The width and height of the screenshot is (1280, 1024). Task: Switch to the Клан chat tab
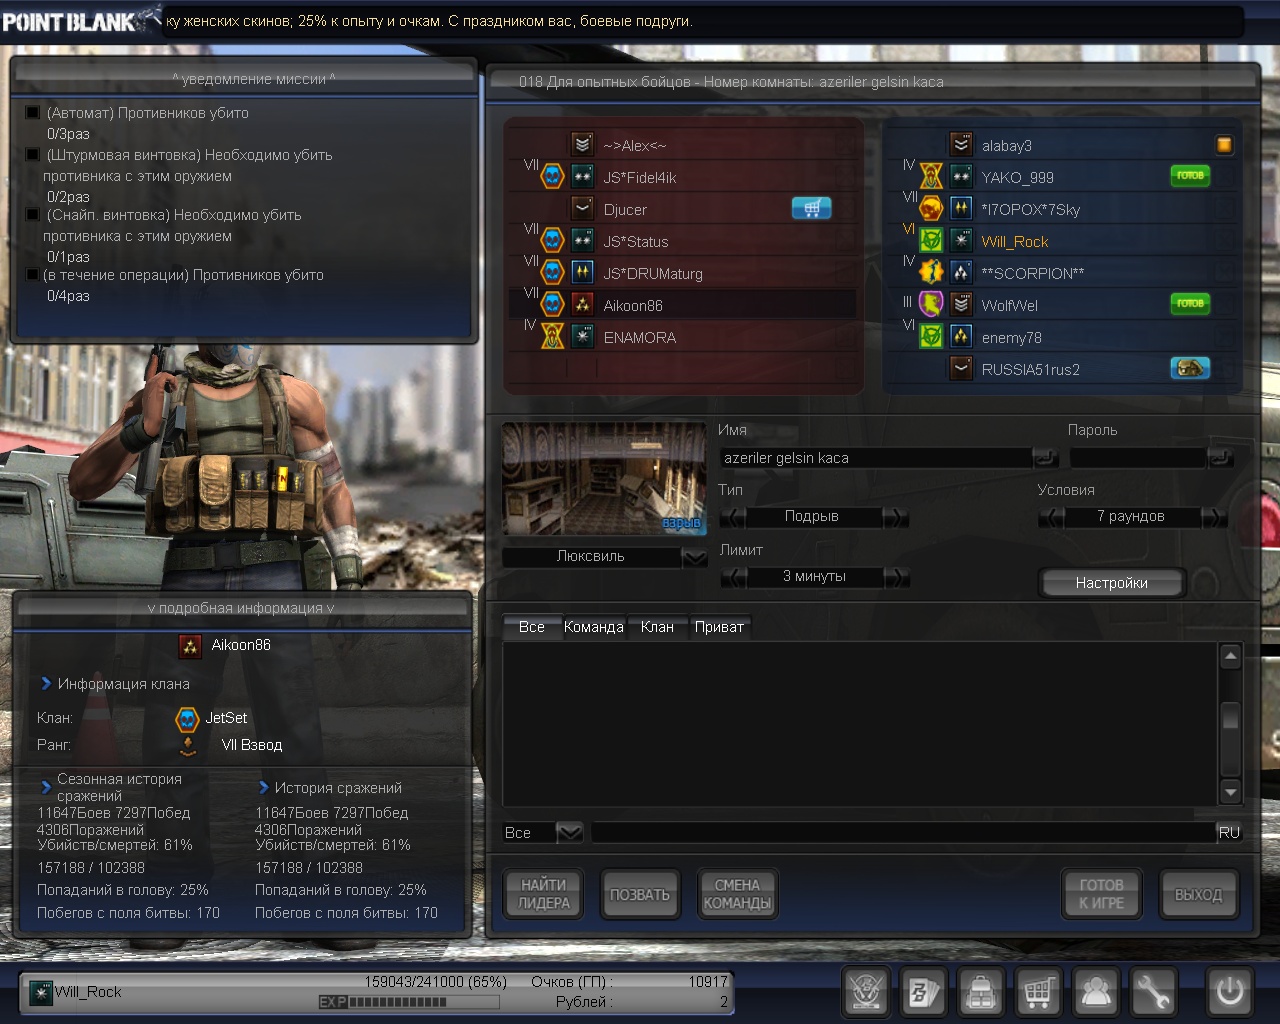pos(657,627)
